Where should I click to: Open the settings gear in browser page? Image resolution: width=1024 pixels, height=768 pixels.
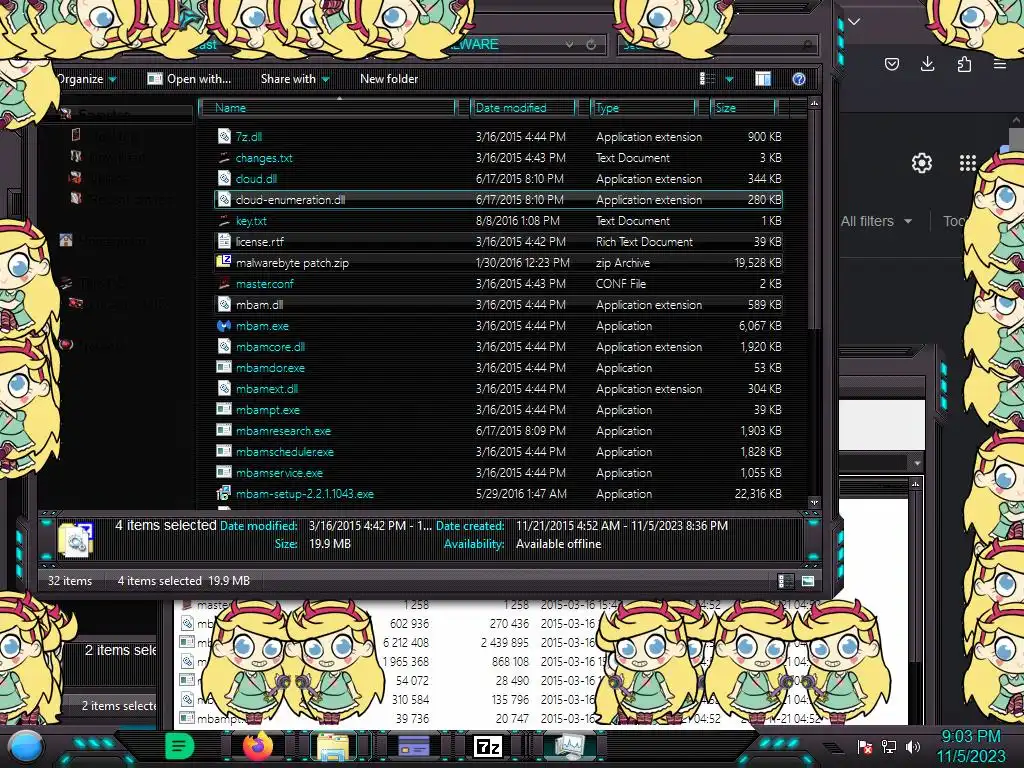click(x=921, y=163)
